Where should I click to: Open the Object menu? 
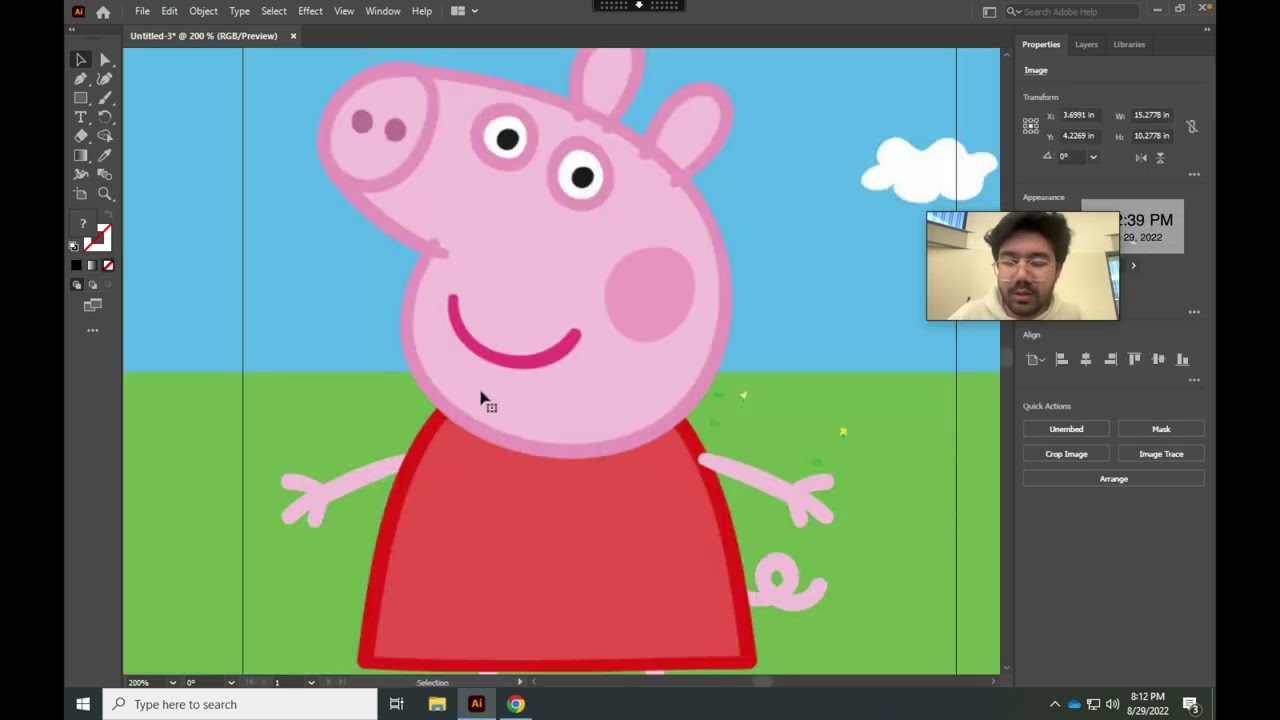click(203, 11)
